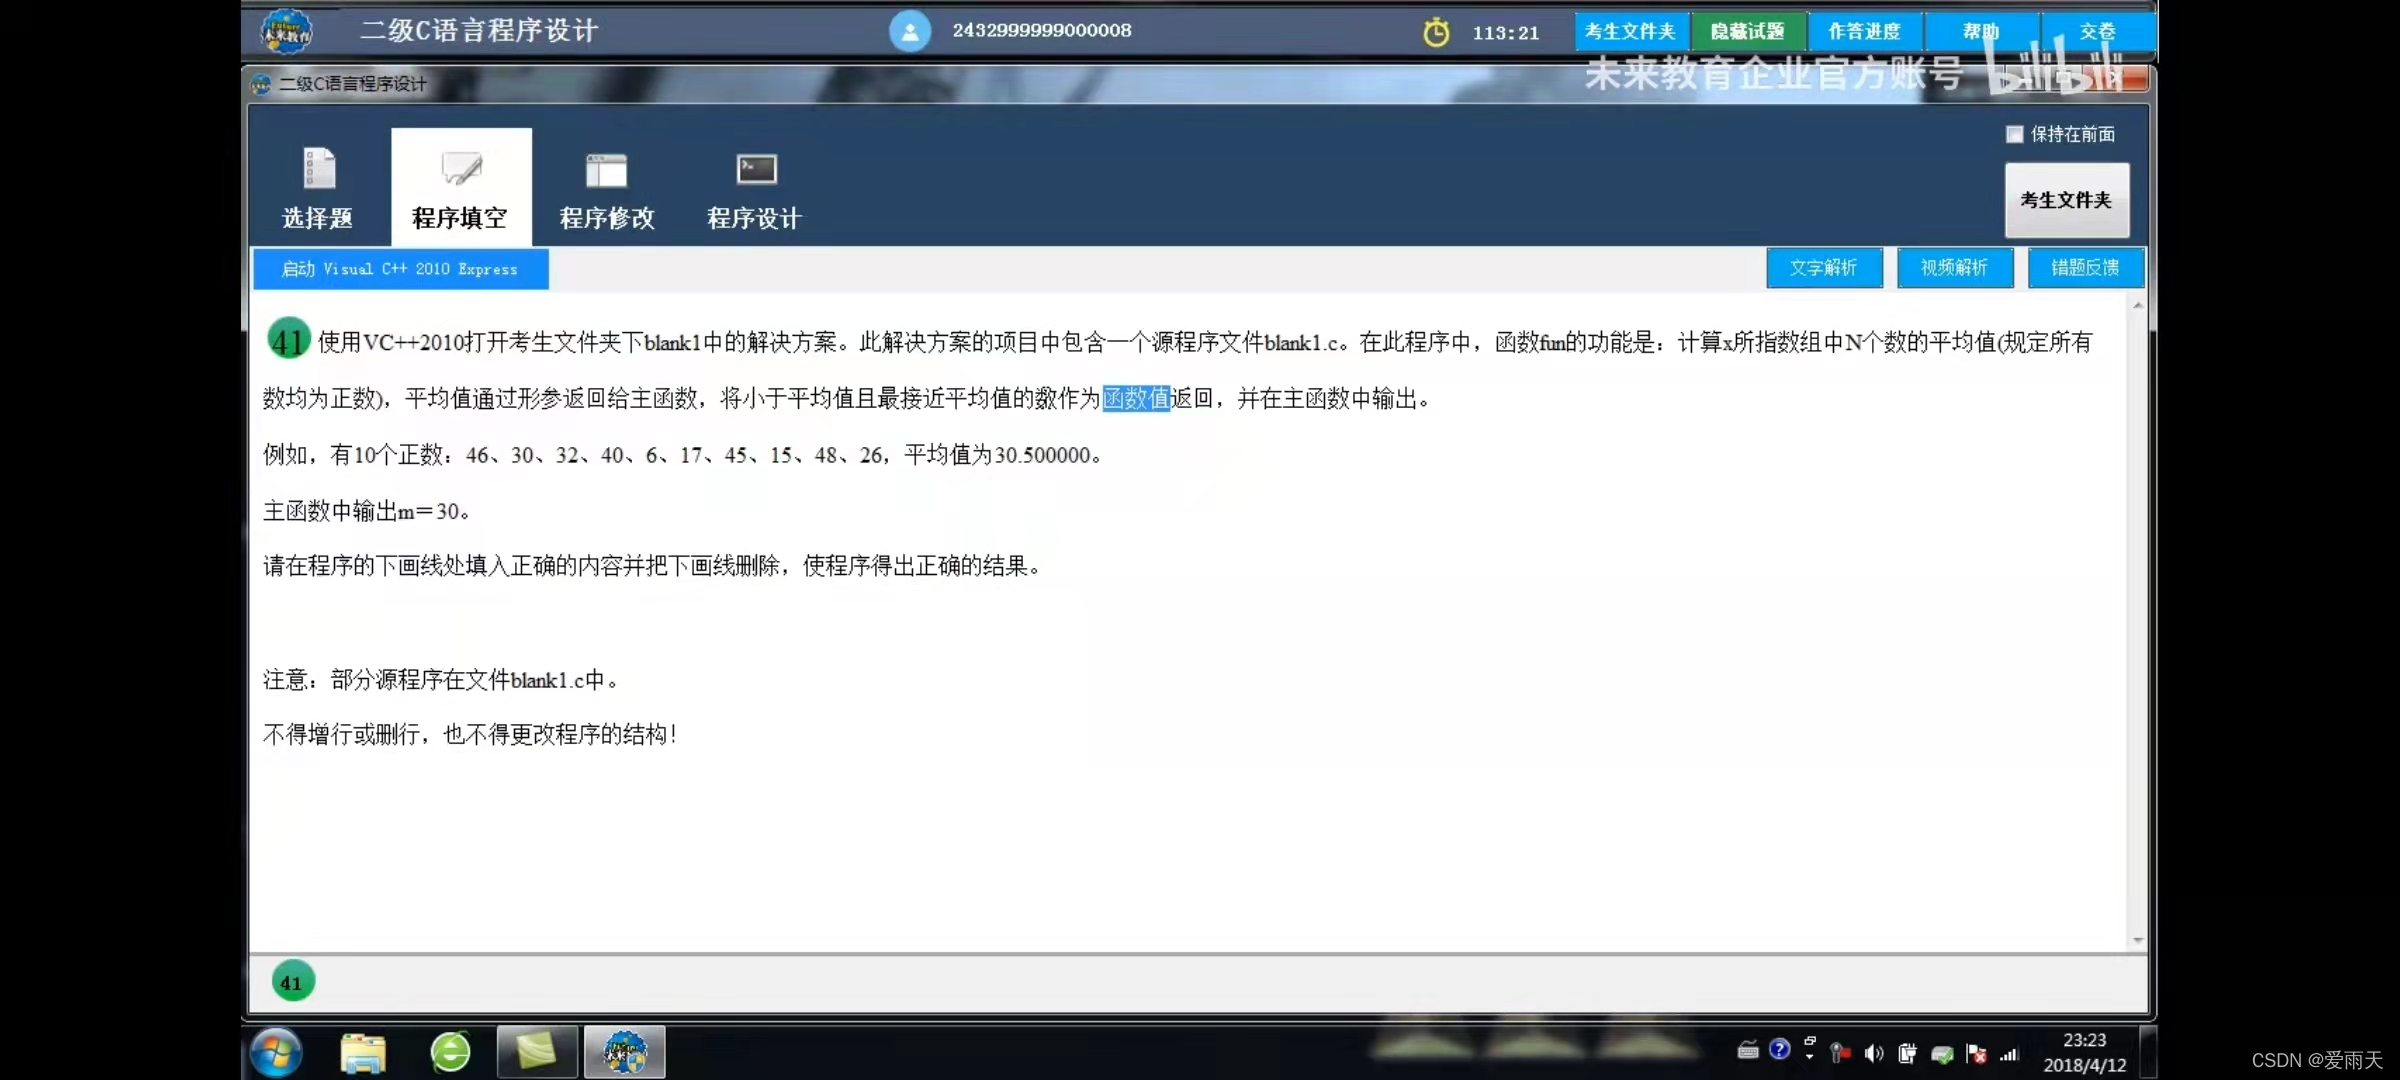Click scrollbar down arrow in question panel
Image resolution: width=2400 pixels, height=1080 pixels.
(2138, 940)
